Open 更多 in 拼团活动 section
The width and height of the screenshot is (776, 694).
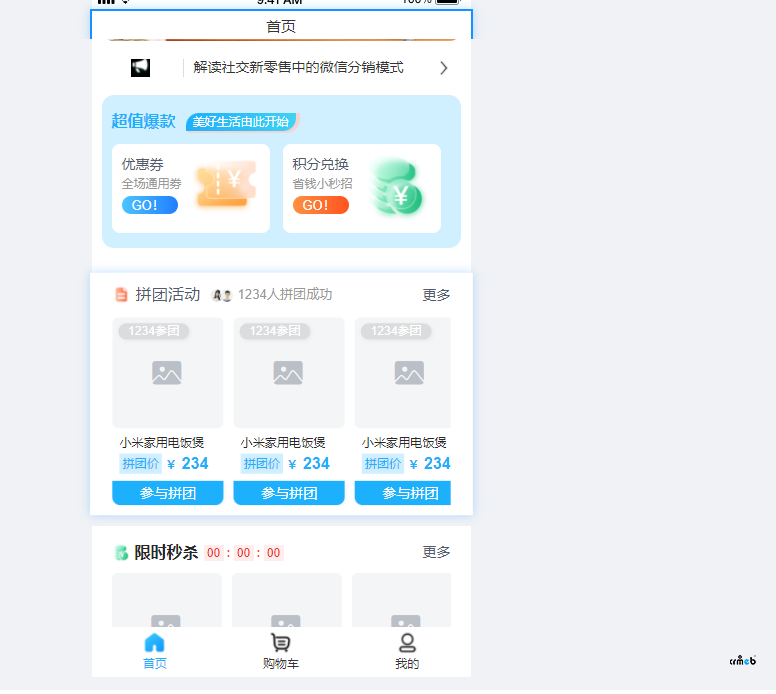pos(436,295)
